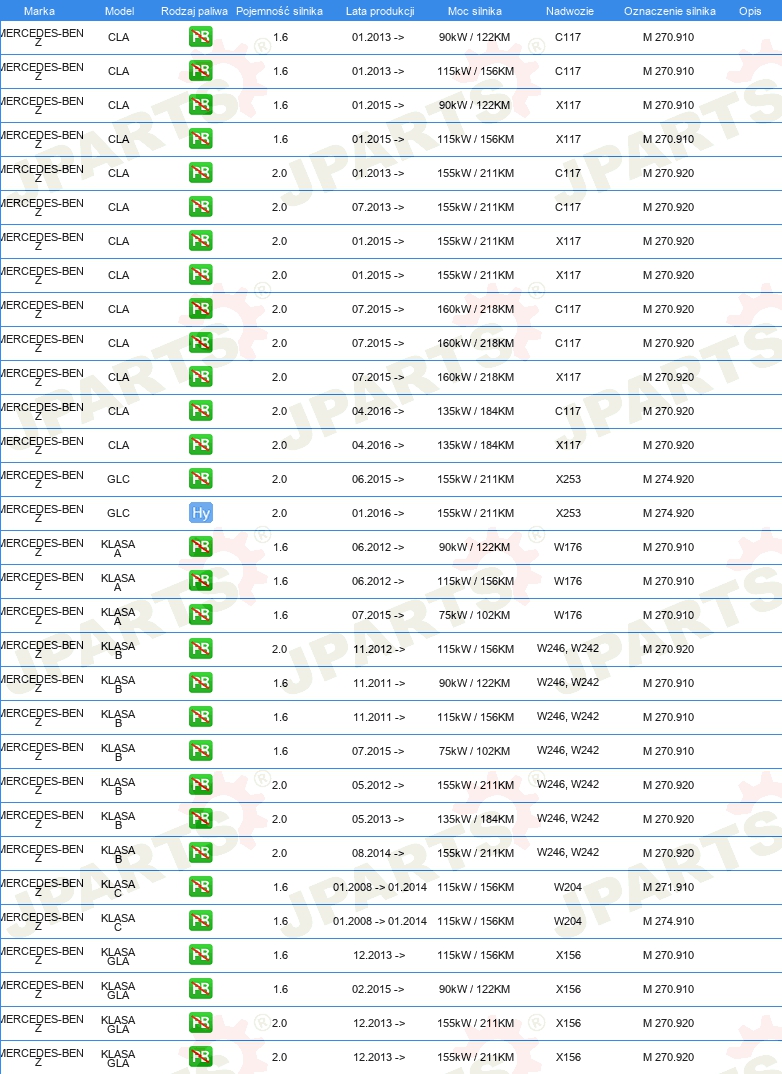Click petrol icon for Klasa C M 274.910
Screen dimensions: 782x1074
(x=201, y=921)
